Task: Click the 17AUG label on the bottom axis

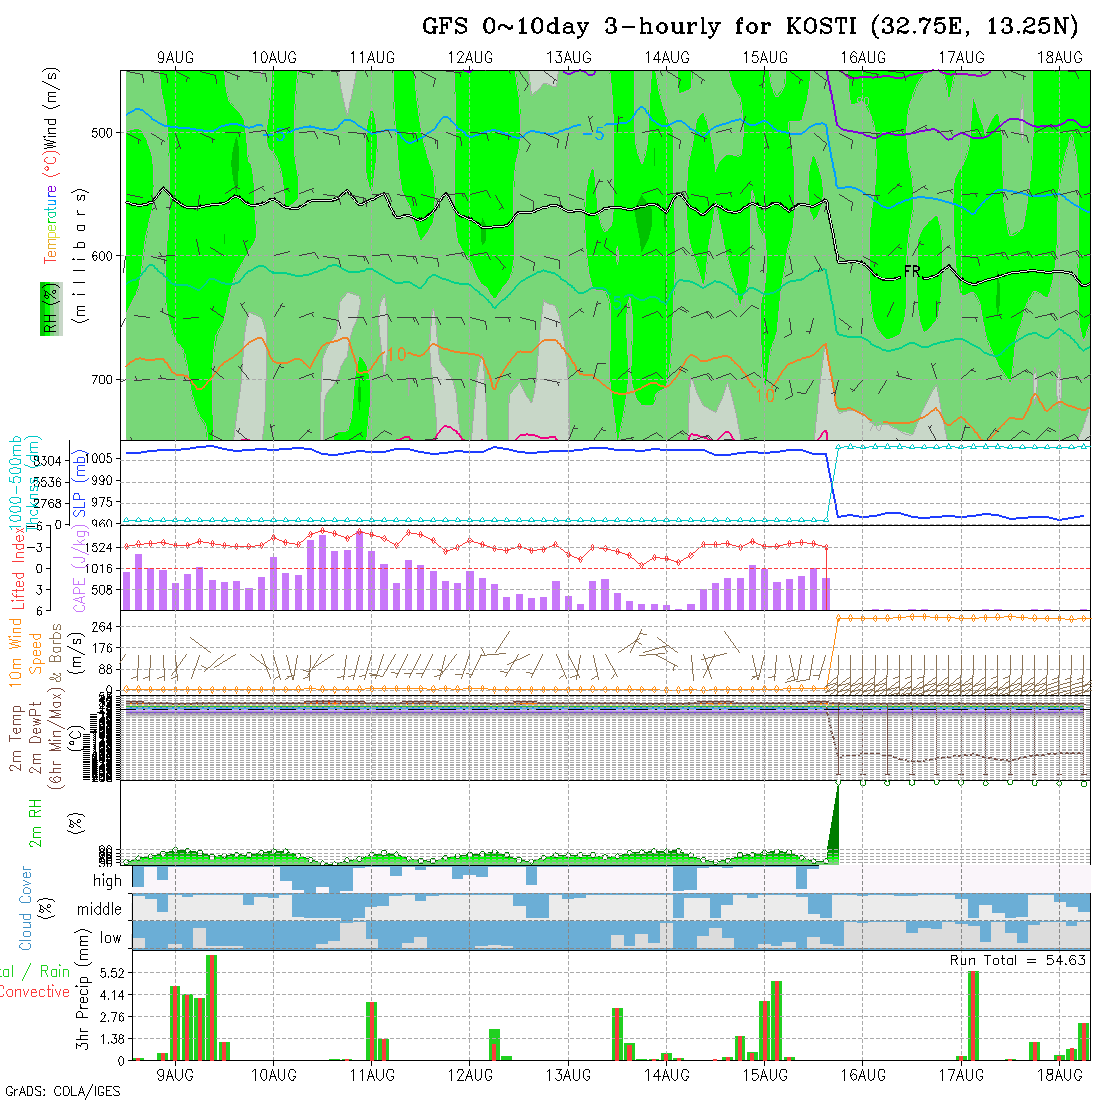Action: (x=961, y=1075)
